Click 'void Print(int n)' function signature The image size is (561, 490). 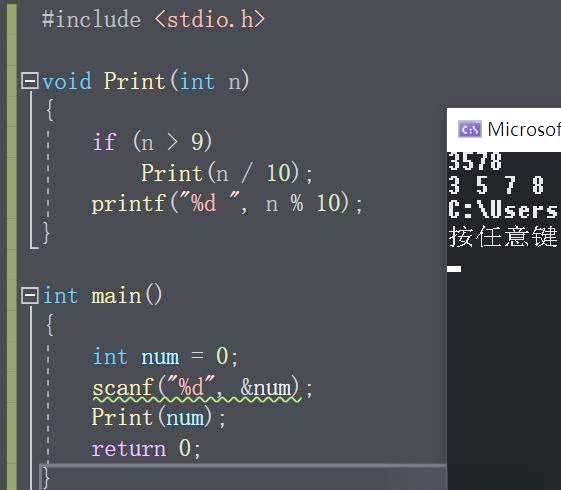pos(145,81)
